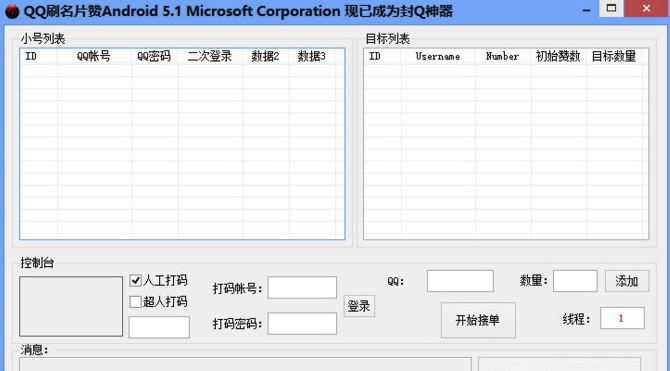Click the 线程 field showing 1
Image resolution: width=670 pixels, height=371 pixels.
(x=622, y=318)
